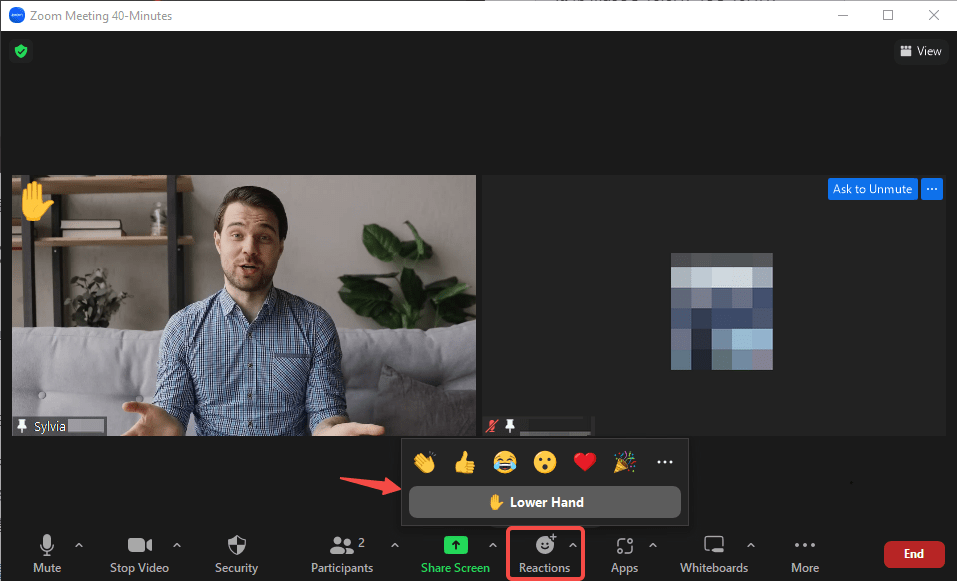
Task: Check the encryption shield badge
Action: coord(20,50)
